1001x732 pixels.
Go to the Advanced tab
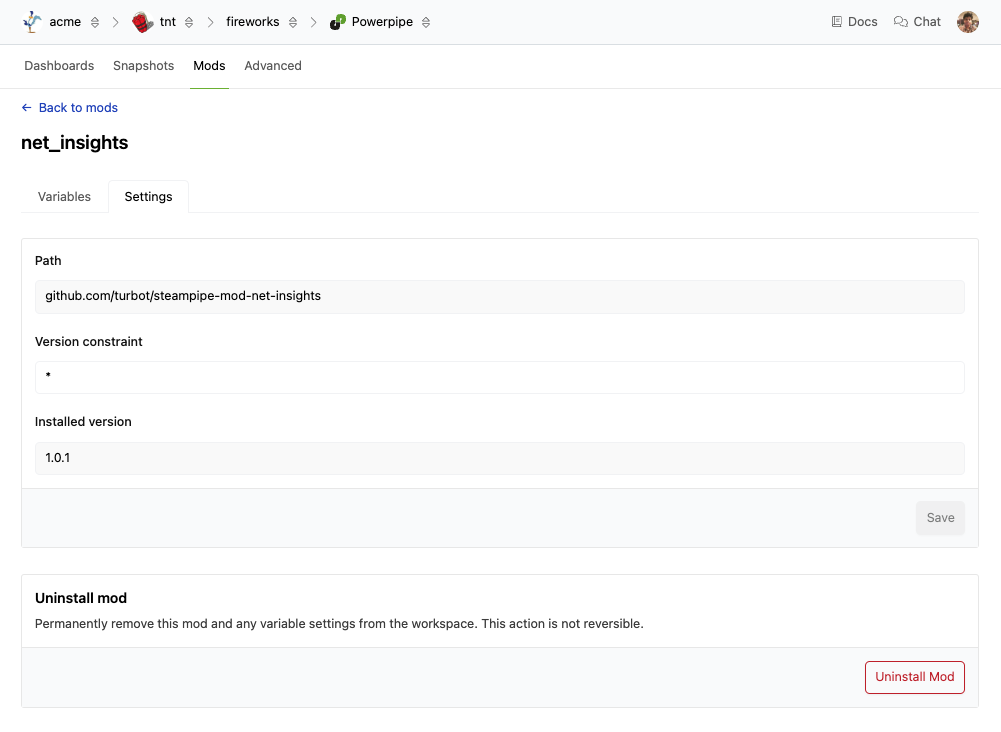click(x=272, y=66)
